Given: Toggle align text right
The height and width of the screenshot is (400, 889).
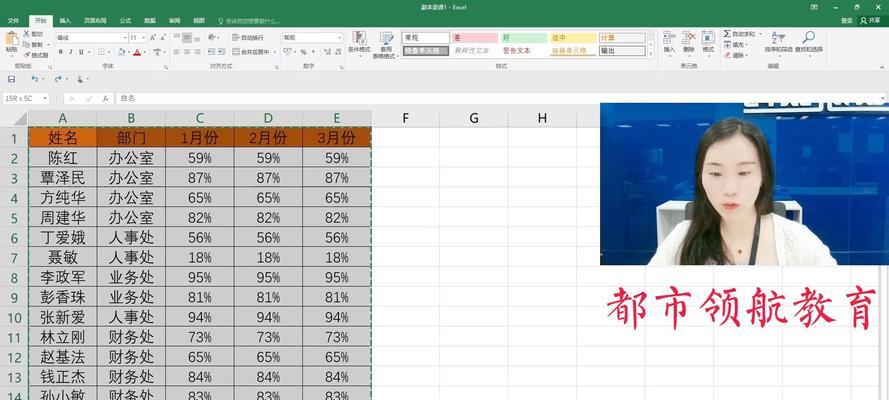Looking at the screenshot, I should pyautogui.click(x=197, y=52).
